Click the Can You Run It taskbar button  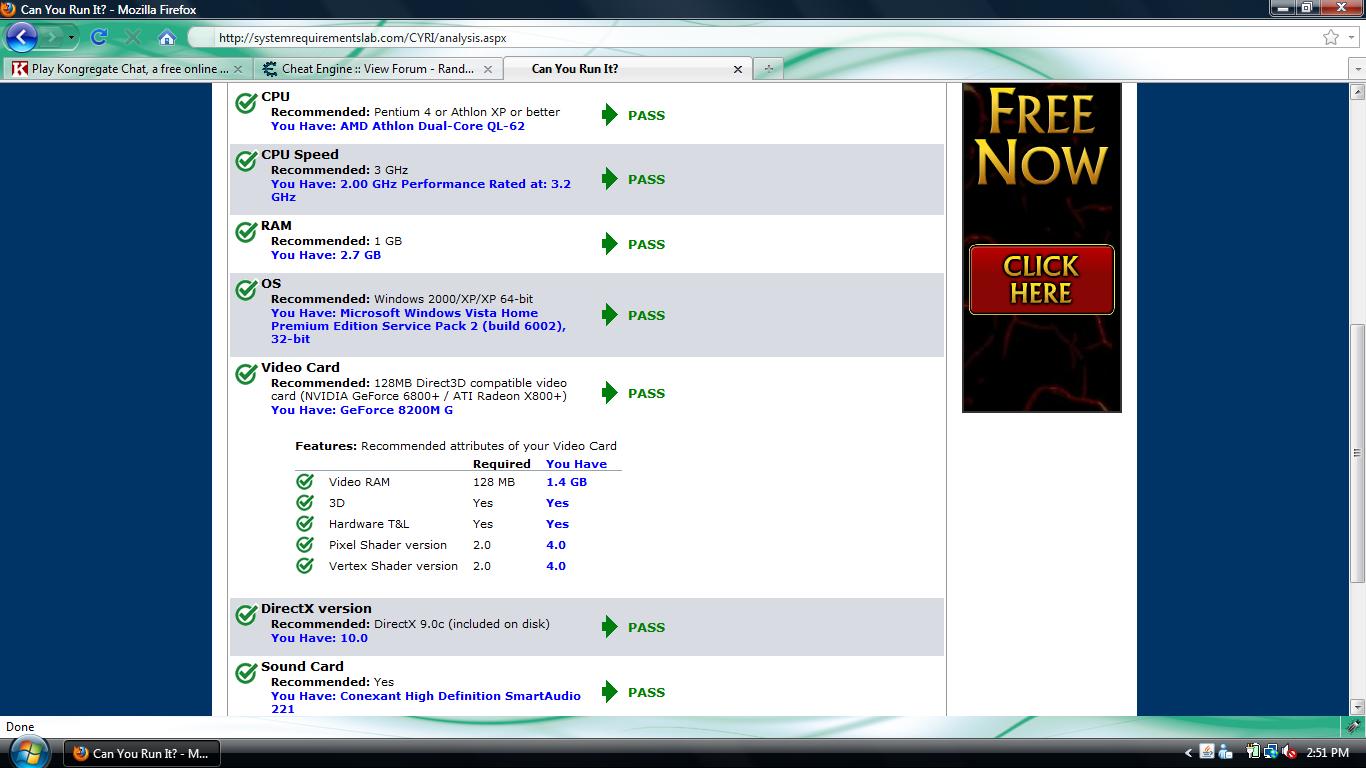142,753
